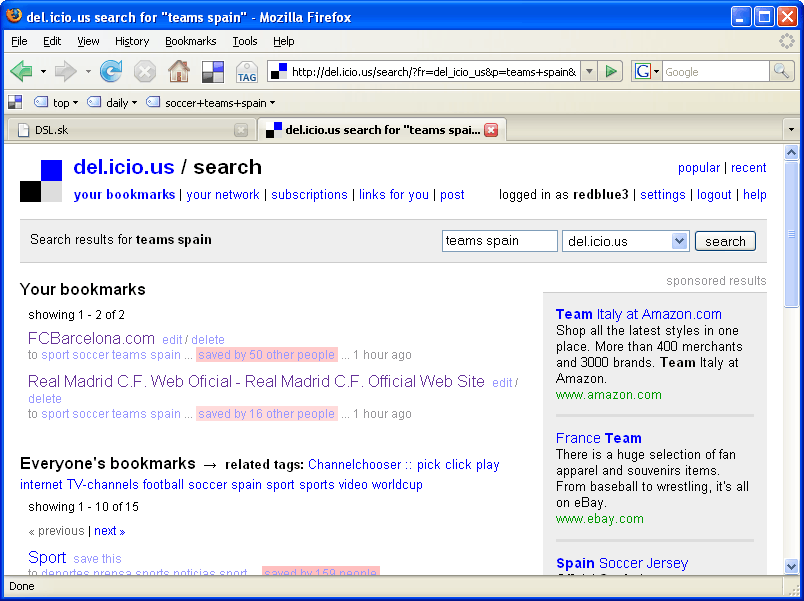Click the green Go arrow button
The width and height of the screenshot is (804, 601).
[611, 72]
